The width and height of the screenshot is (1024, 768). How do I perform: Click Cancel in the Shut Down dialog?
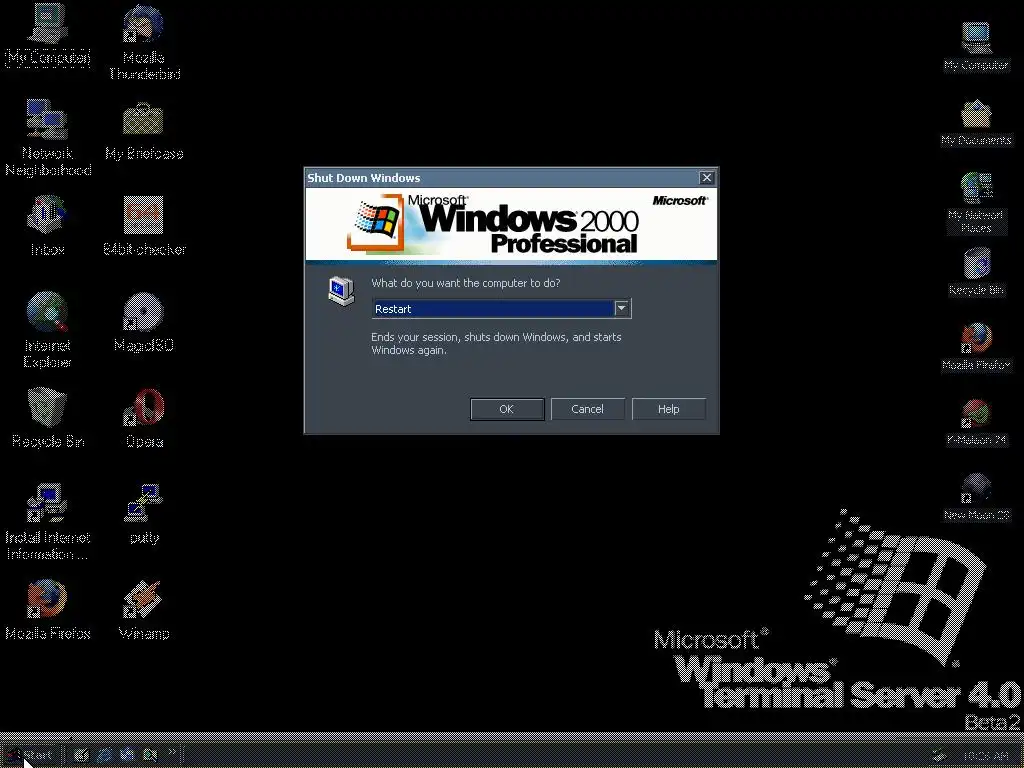587,409
